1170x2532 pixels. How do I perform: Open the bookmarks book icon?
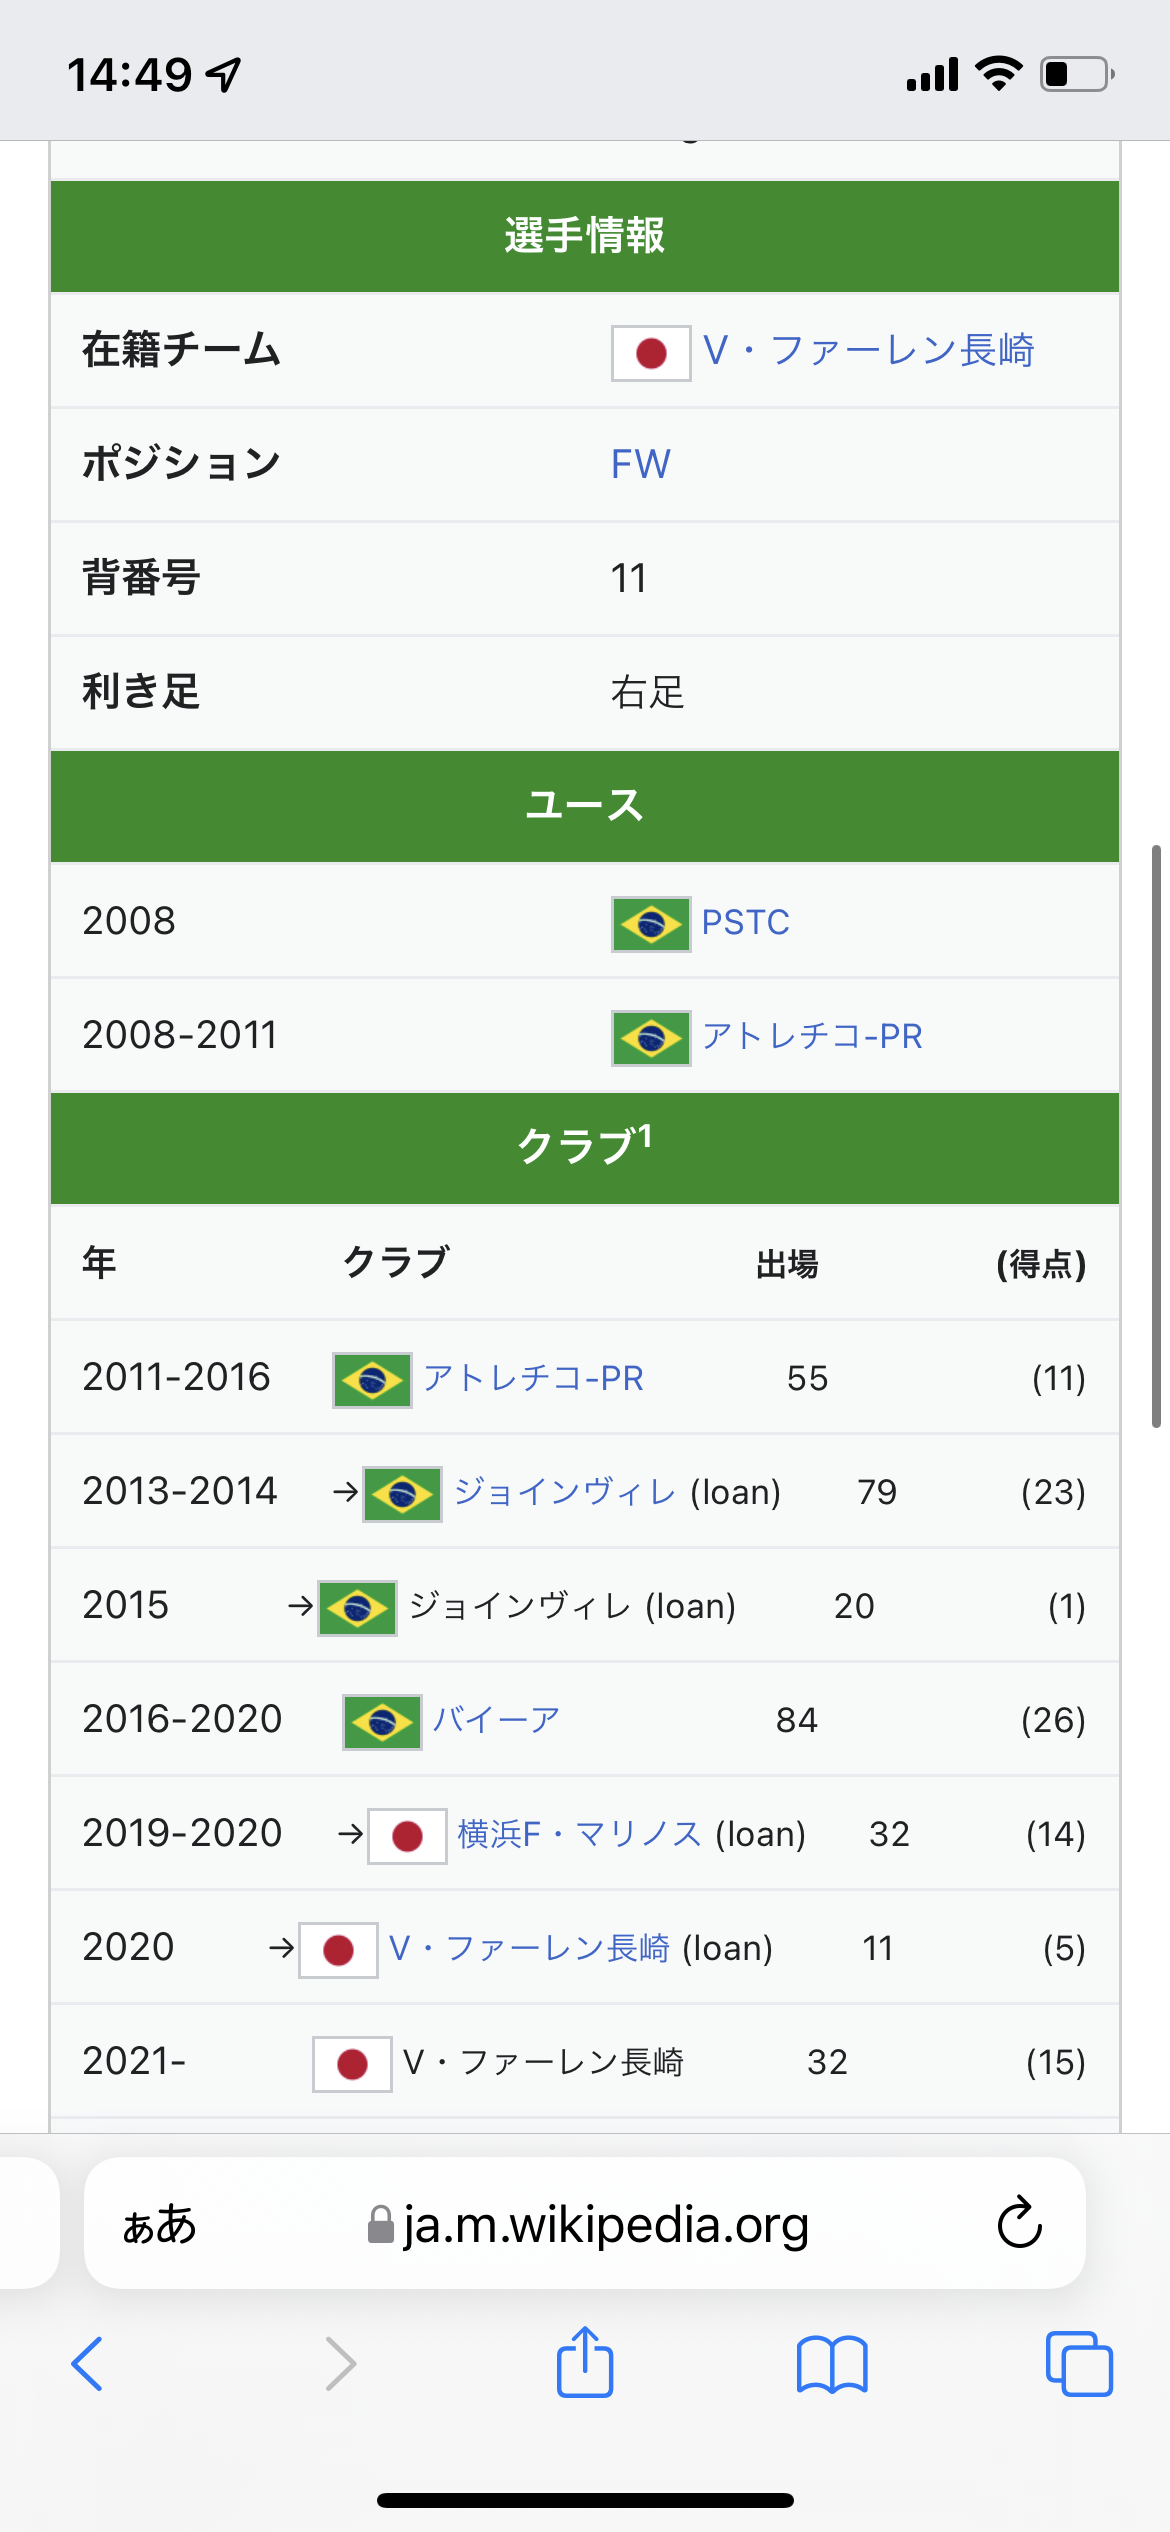click(832, 2364)
